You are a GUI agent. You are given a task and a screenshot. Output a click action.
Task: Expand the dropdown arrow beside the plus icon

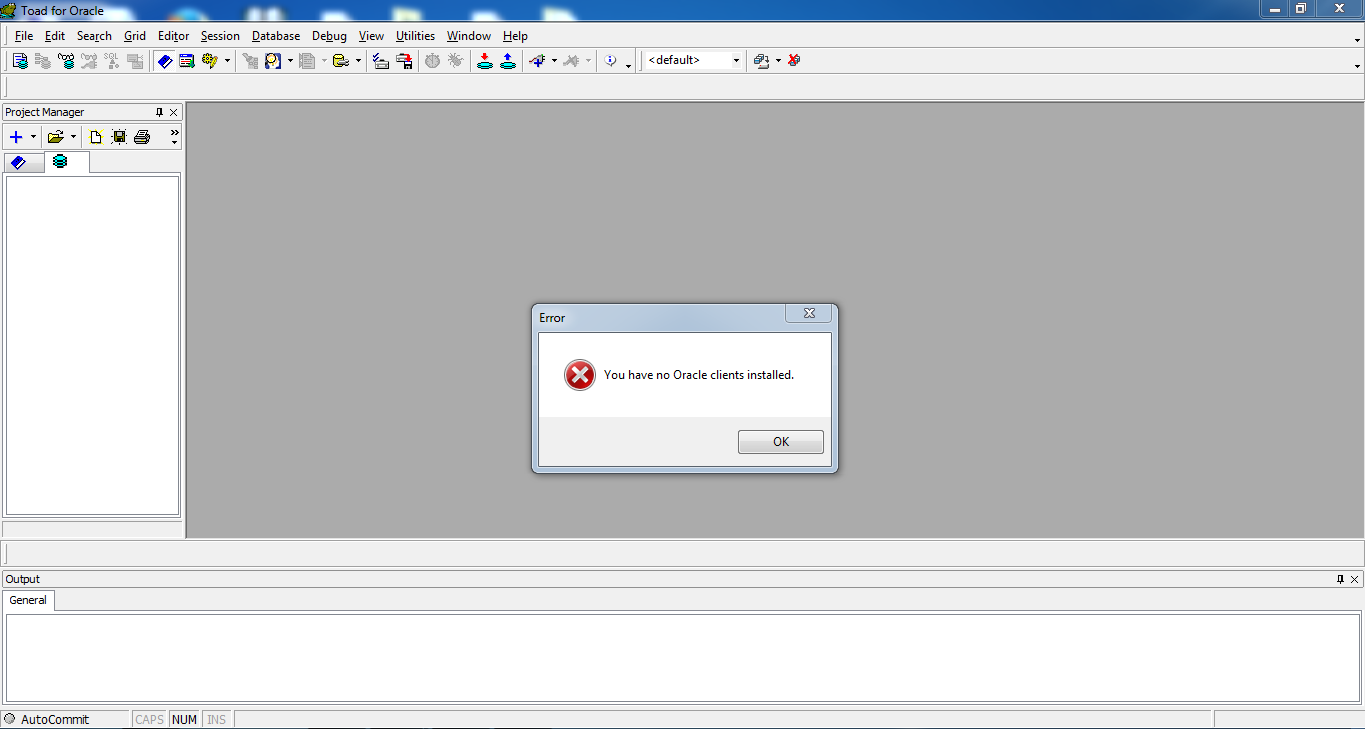(33, 137)
